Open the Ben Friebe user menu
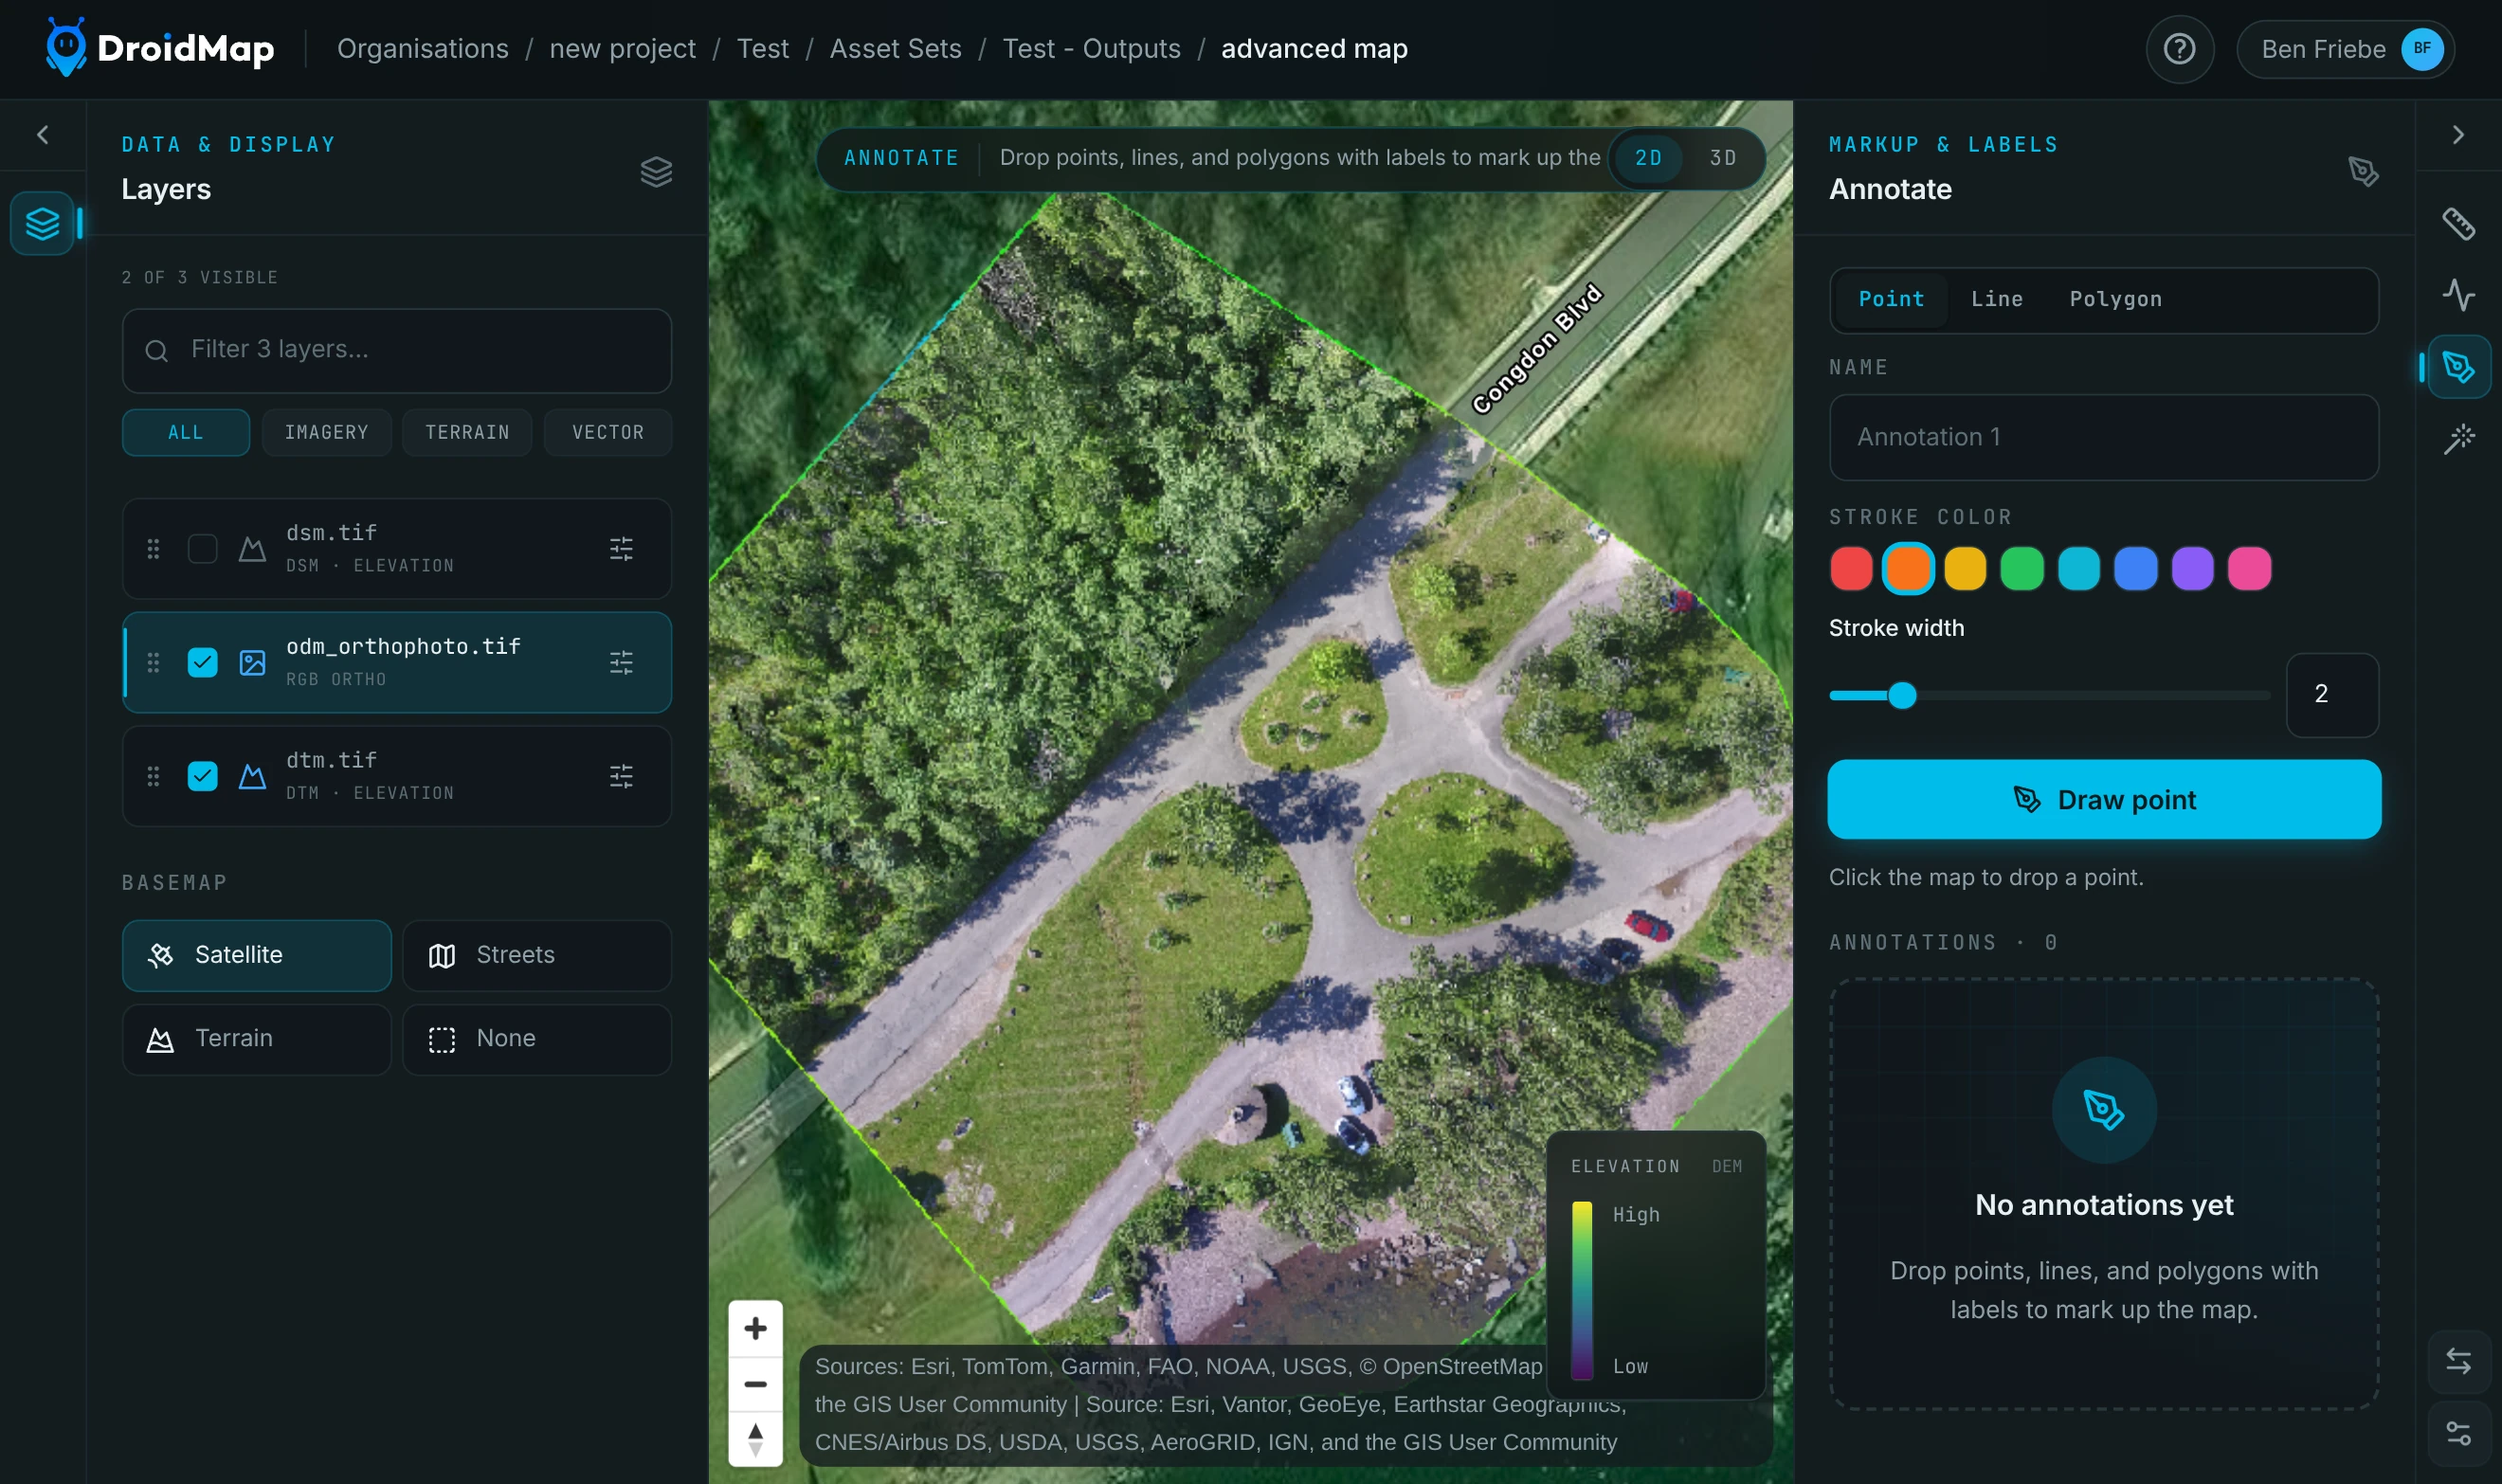Screen dimensions: 2502x1484 click(x=2345, y=49)
